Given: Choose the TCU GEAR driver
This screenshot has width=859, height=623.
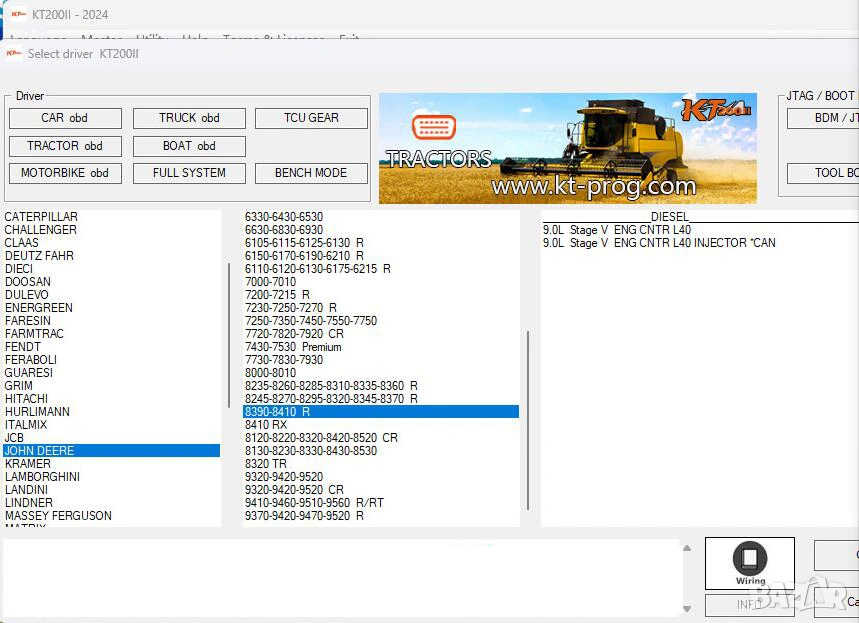Looking at the screenshot, I should 311,118.
